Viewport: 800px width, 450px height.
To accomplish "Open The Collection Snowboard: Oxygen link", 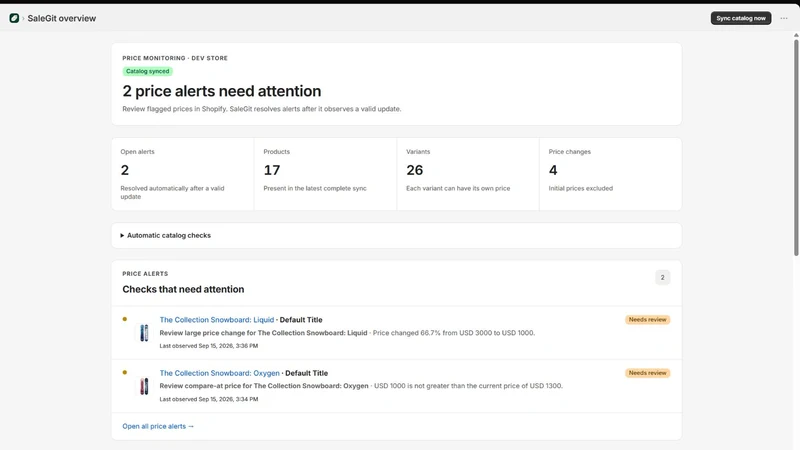I will (219, 373).
